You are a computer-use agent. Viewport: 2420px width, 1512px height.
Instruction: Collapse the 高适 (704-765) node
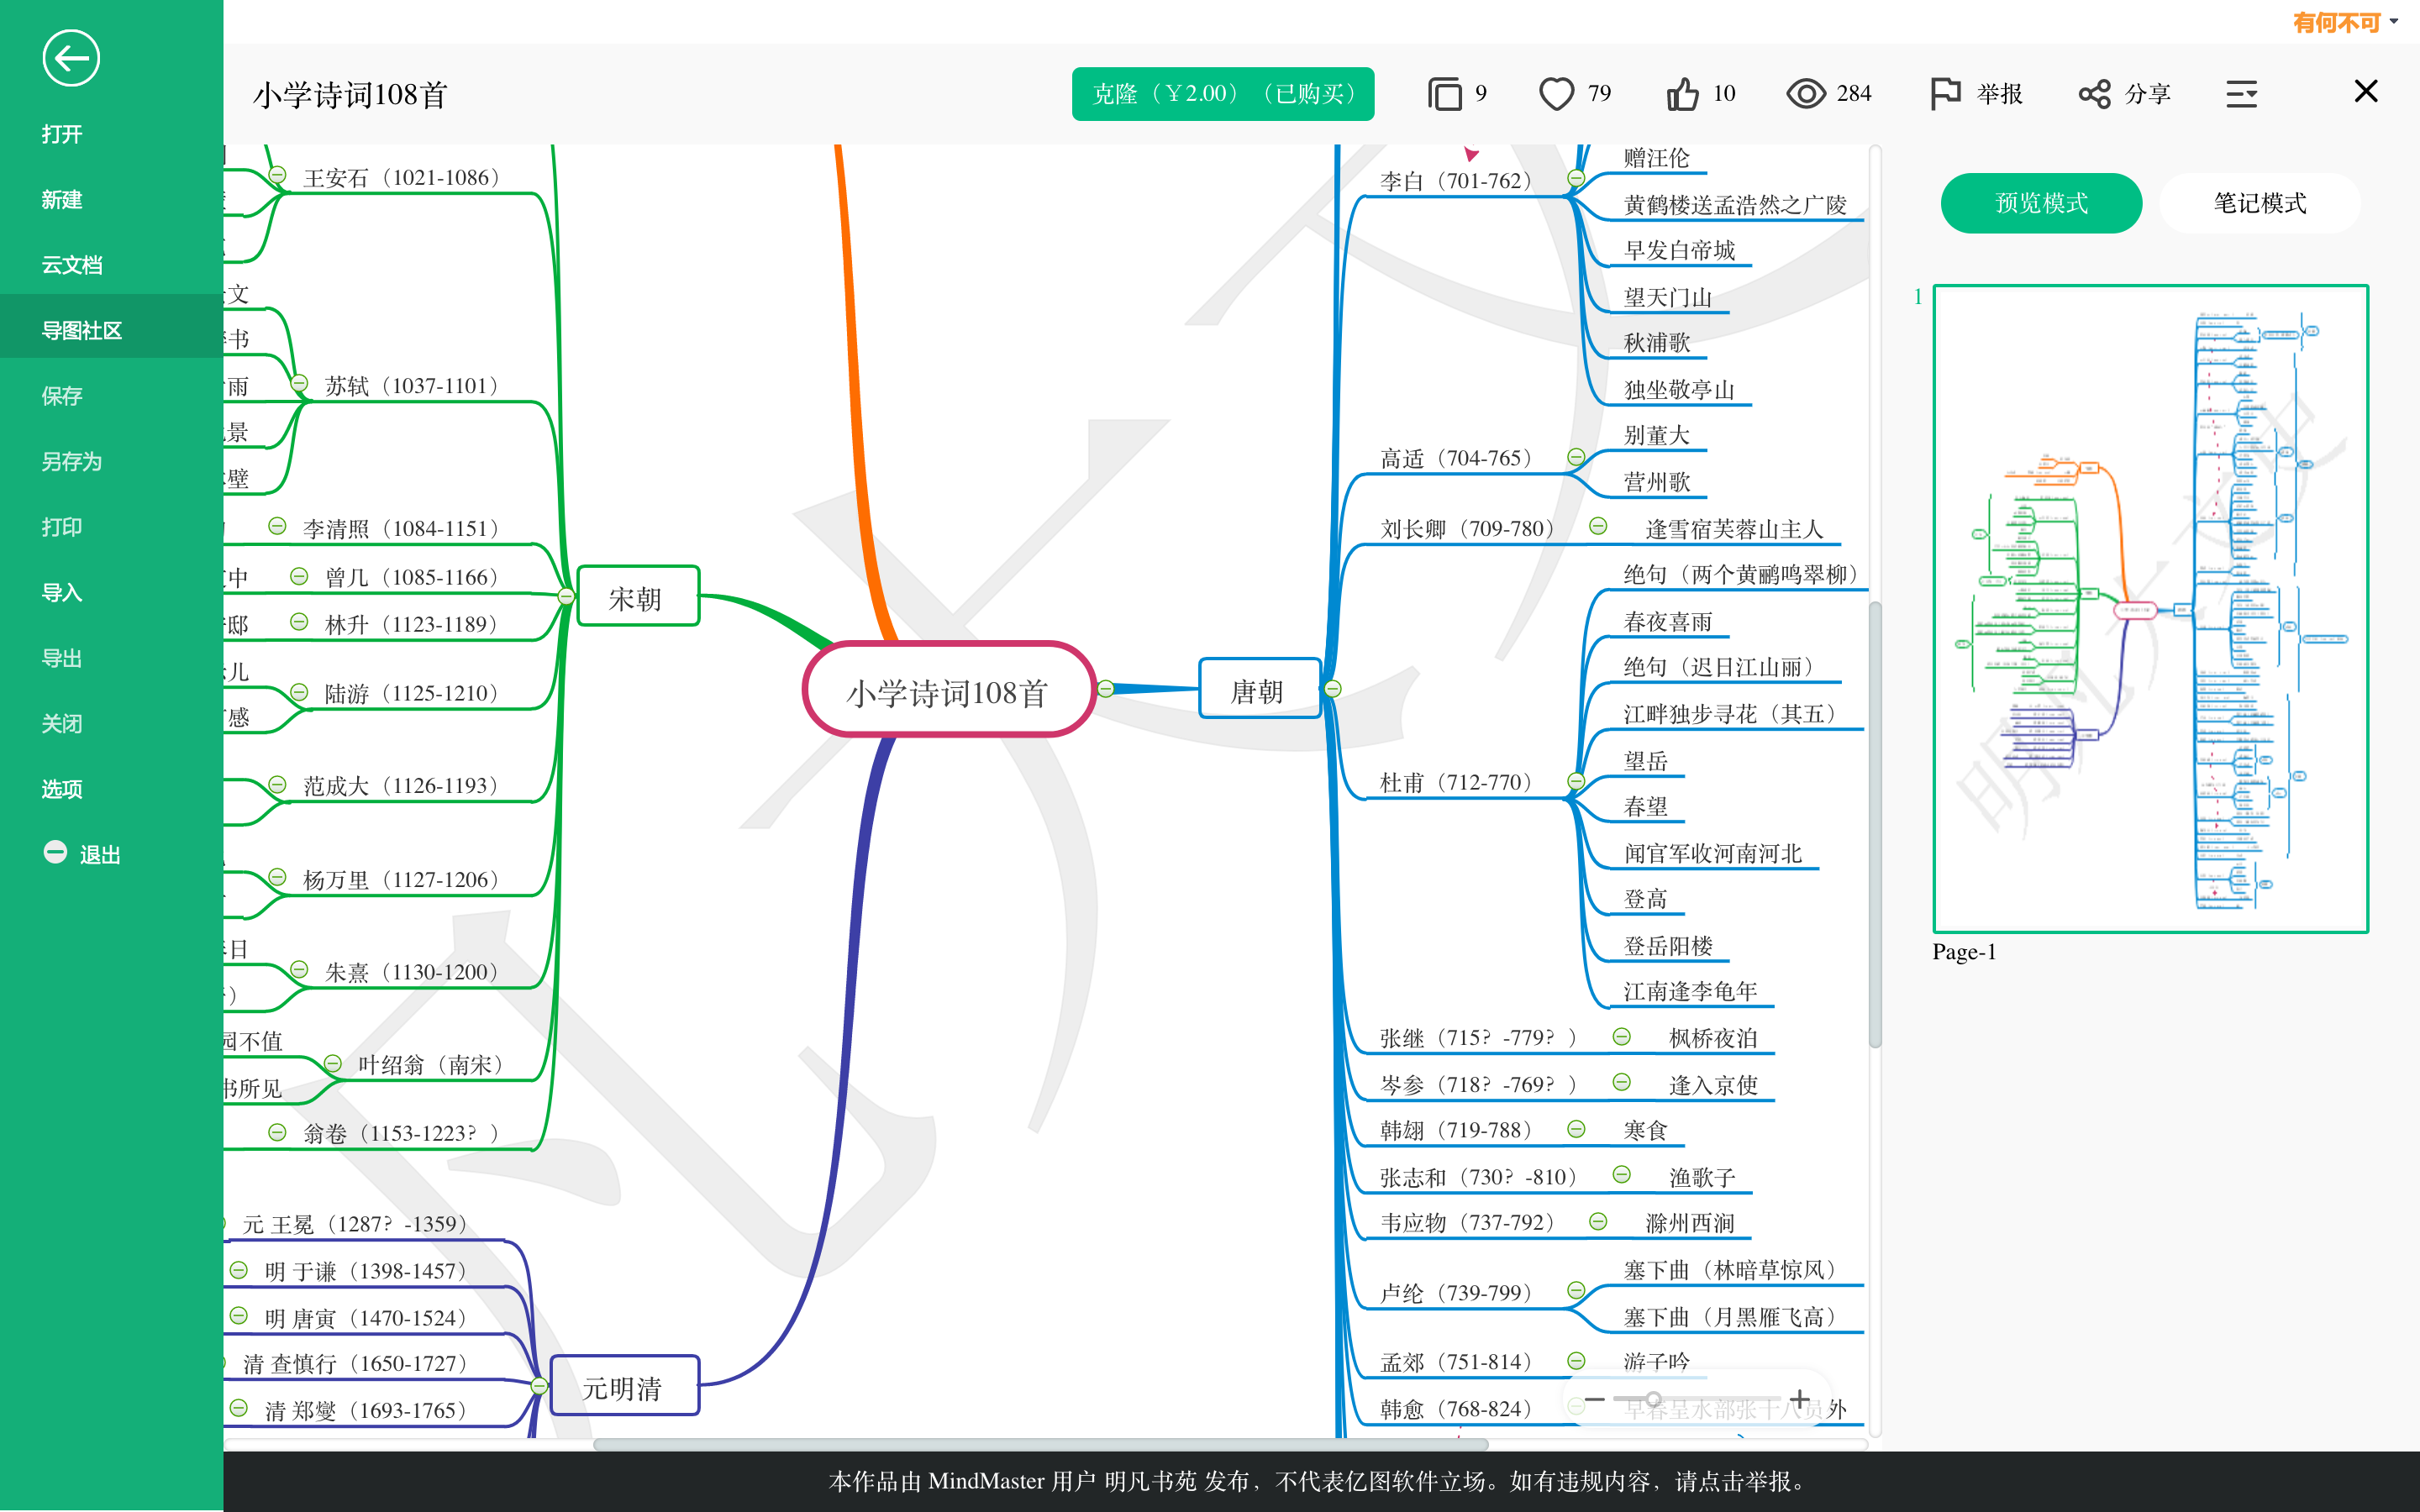1576,457
